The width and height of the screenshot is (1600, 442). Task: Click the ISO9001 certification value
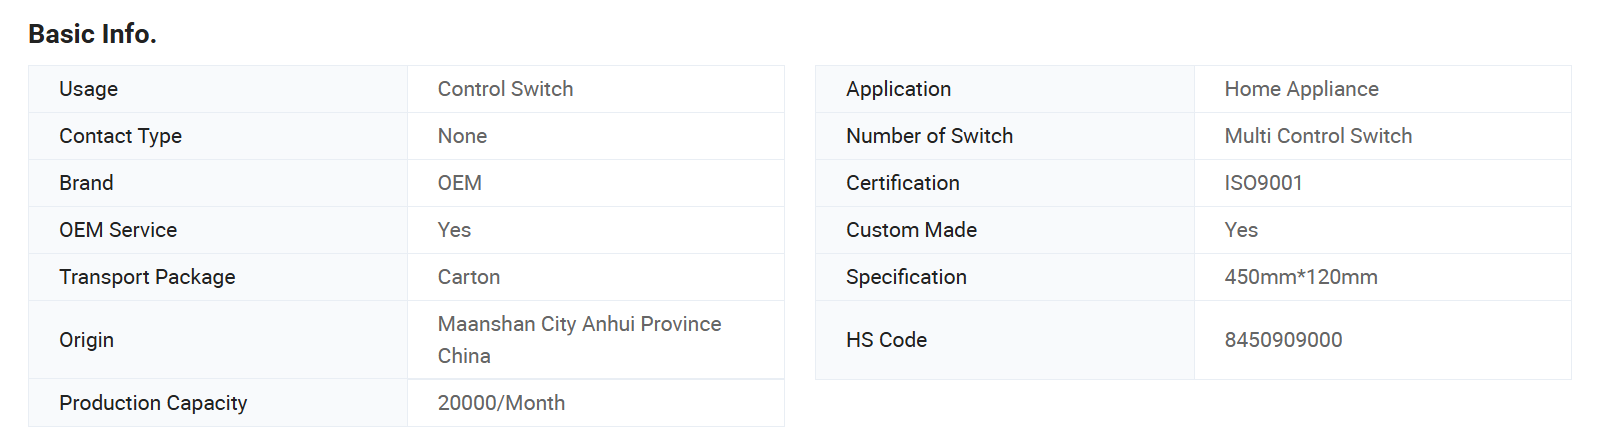1263,183
